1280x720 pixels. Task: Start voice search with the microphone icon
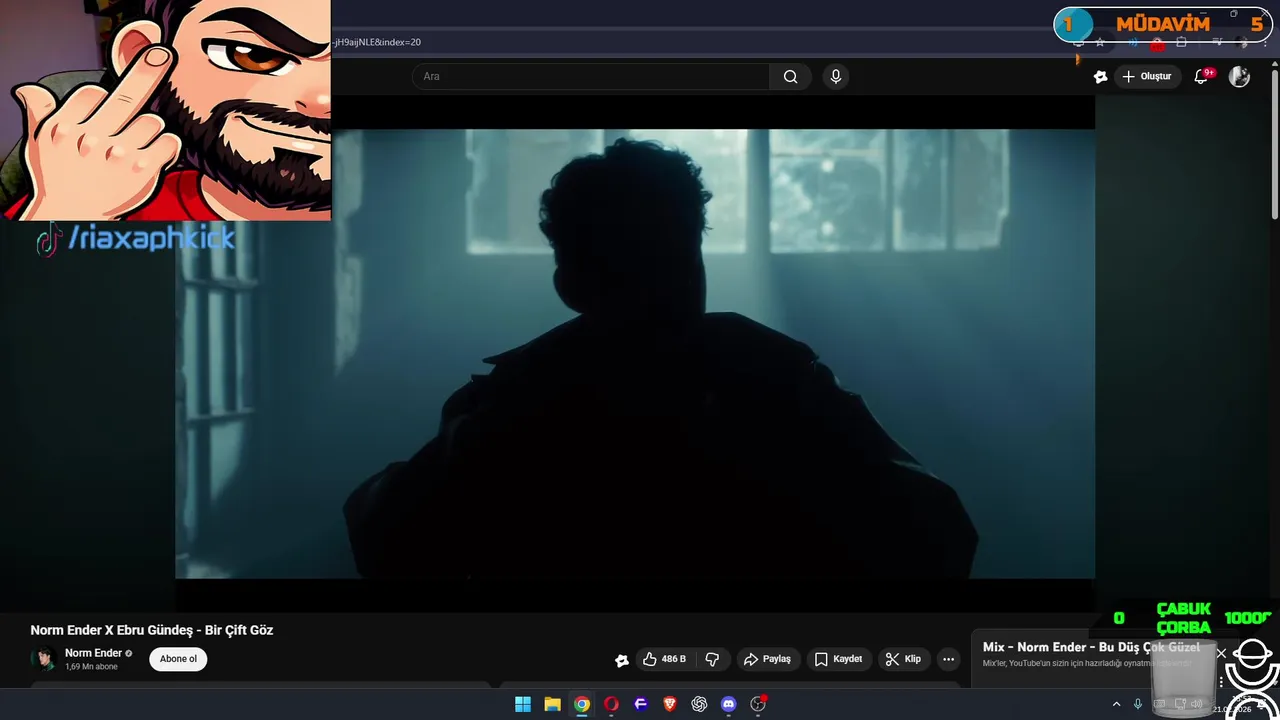click(x=836, y=77)
